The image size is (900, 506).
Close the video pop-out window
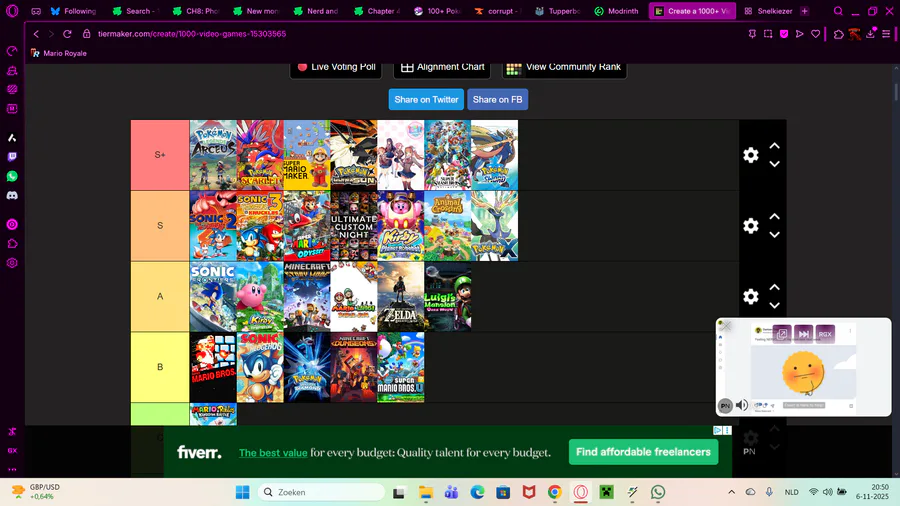pyautogui.click(x=726, y=326)
